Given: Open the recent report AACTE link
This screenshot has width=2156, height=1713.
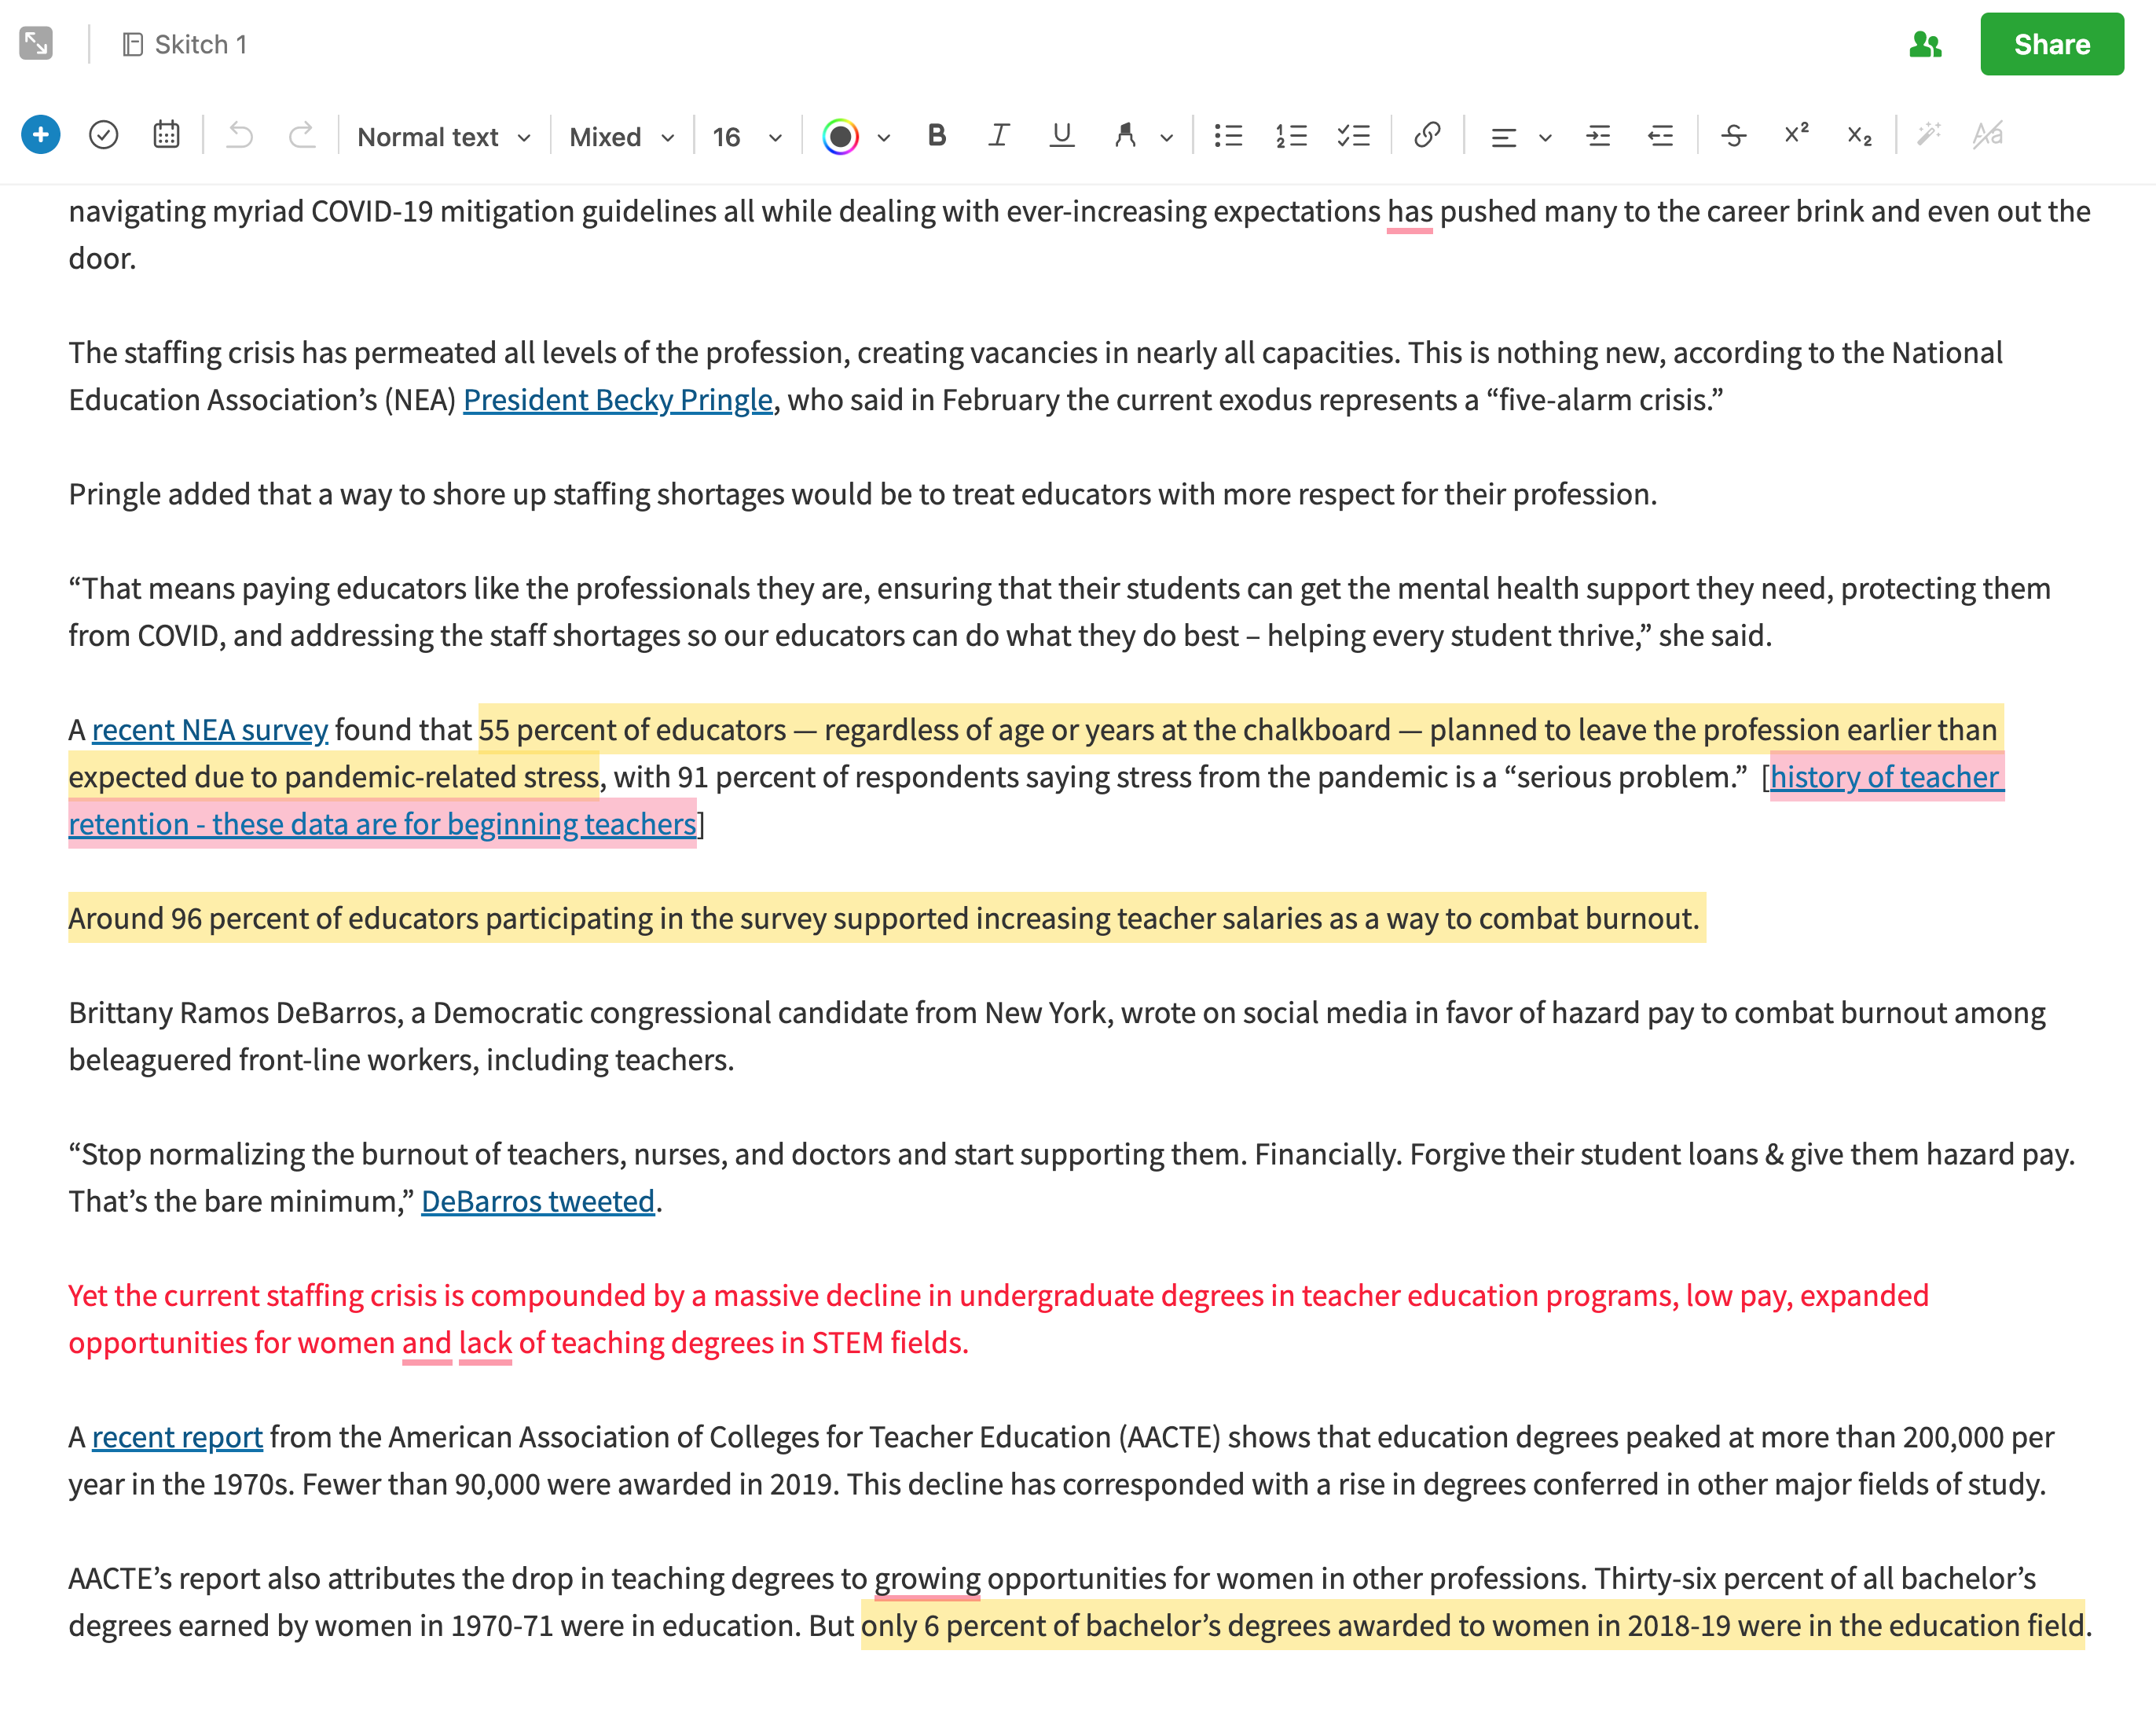Looking at the screenshot, I should pos(177,1437).
